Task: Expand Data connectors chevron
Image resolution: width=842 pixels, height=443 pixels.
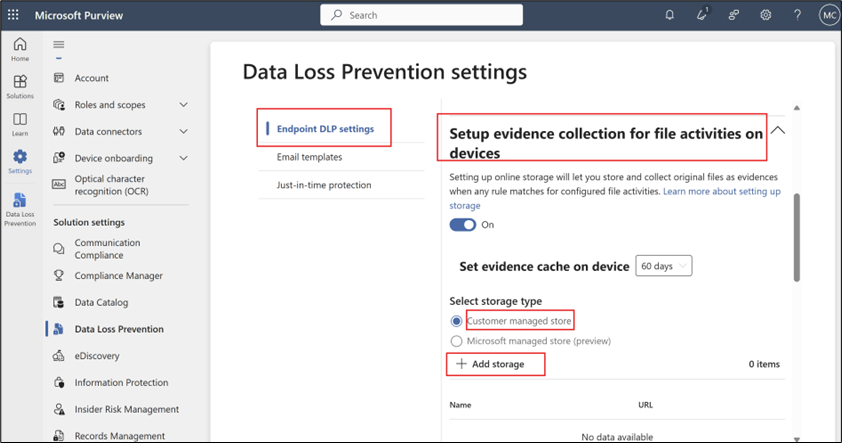Action: tap(184, 132)
